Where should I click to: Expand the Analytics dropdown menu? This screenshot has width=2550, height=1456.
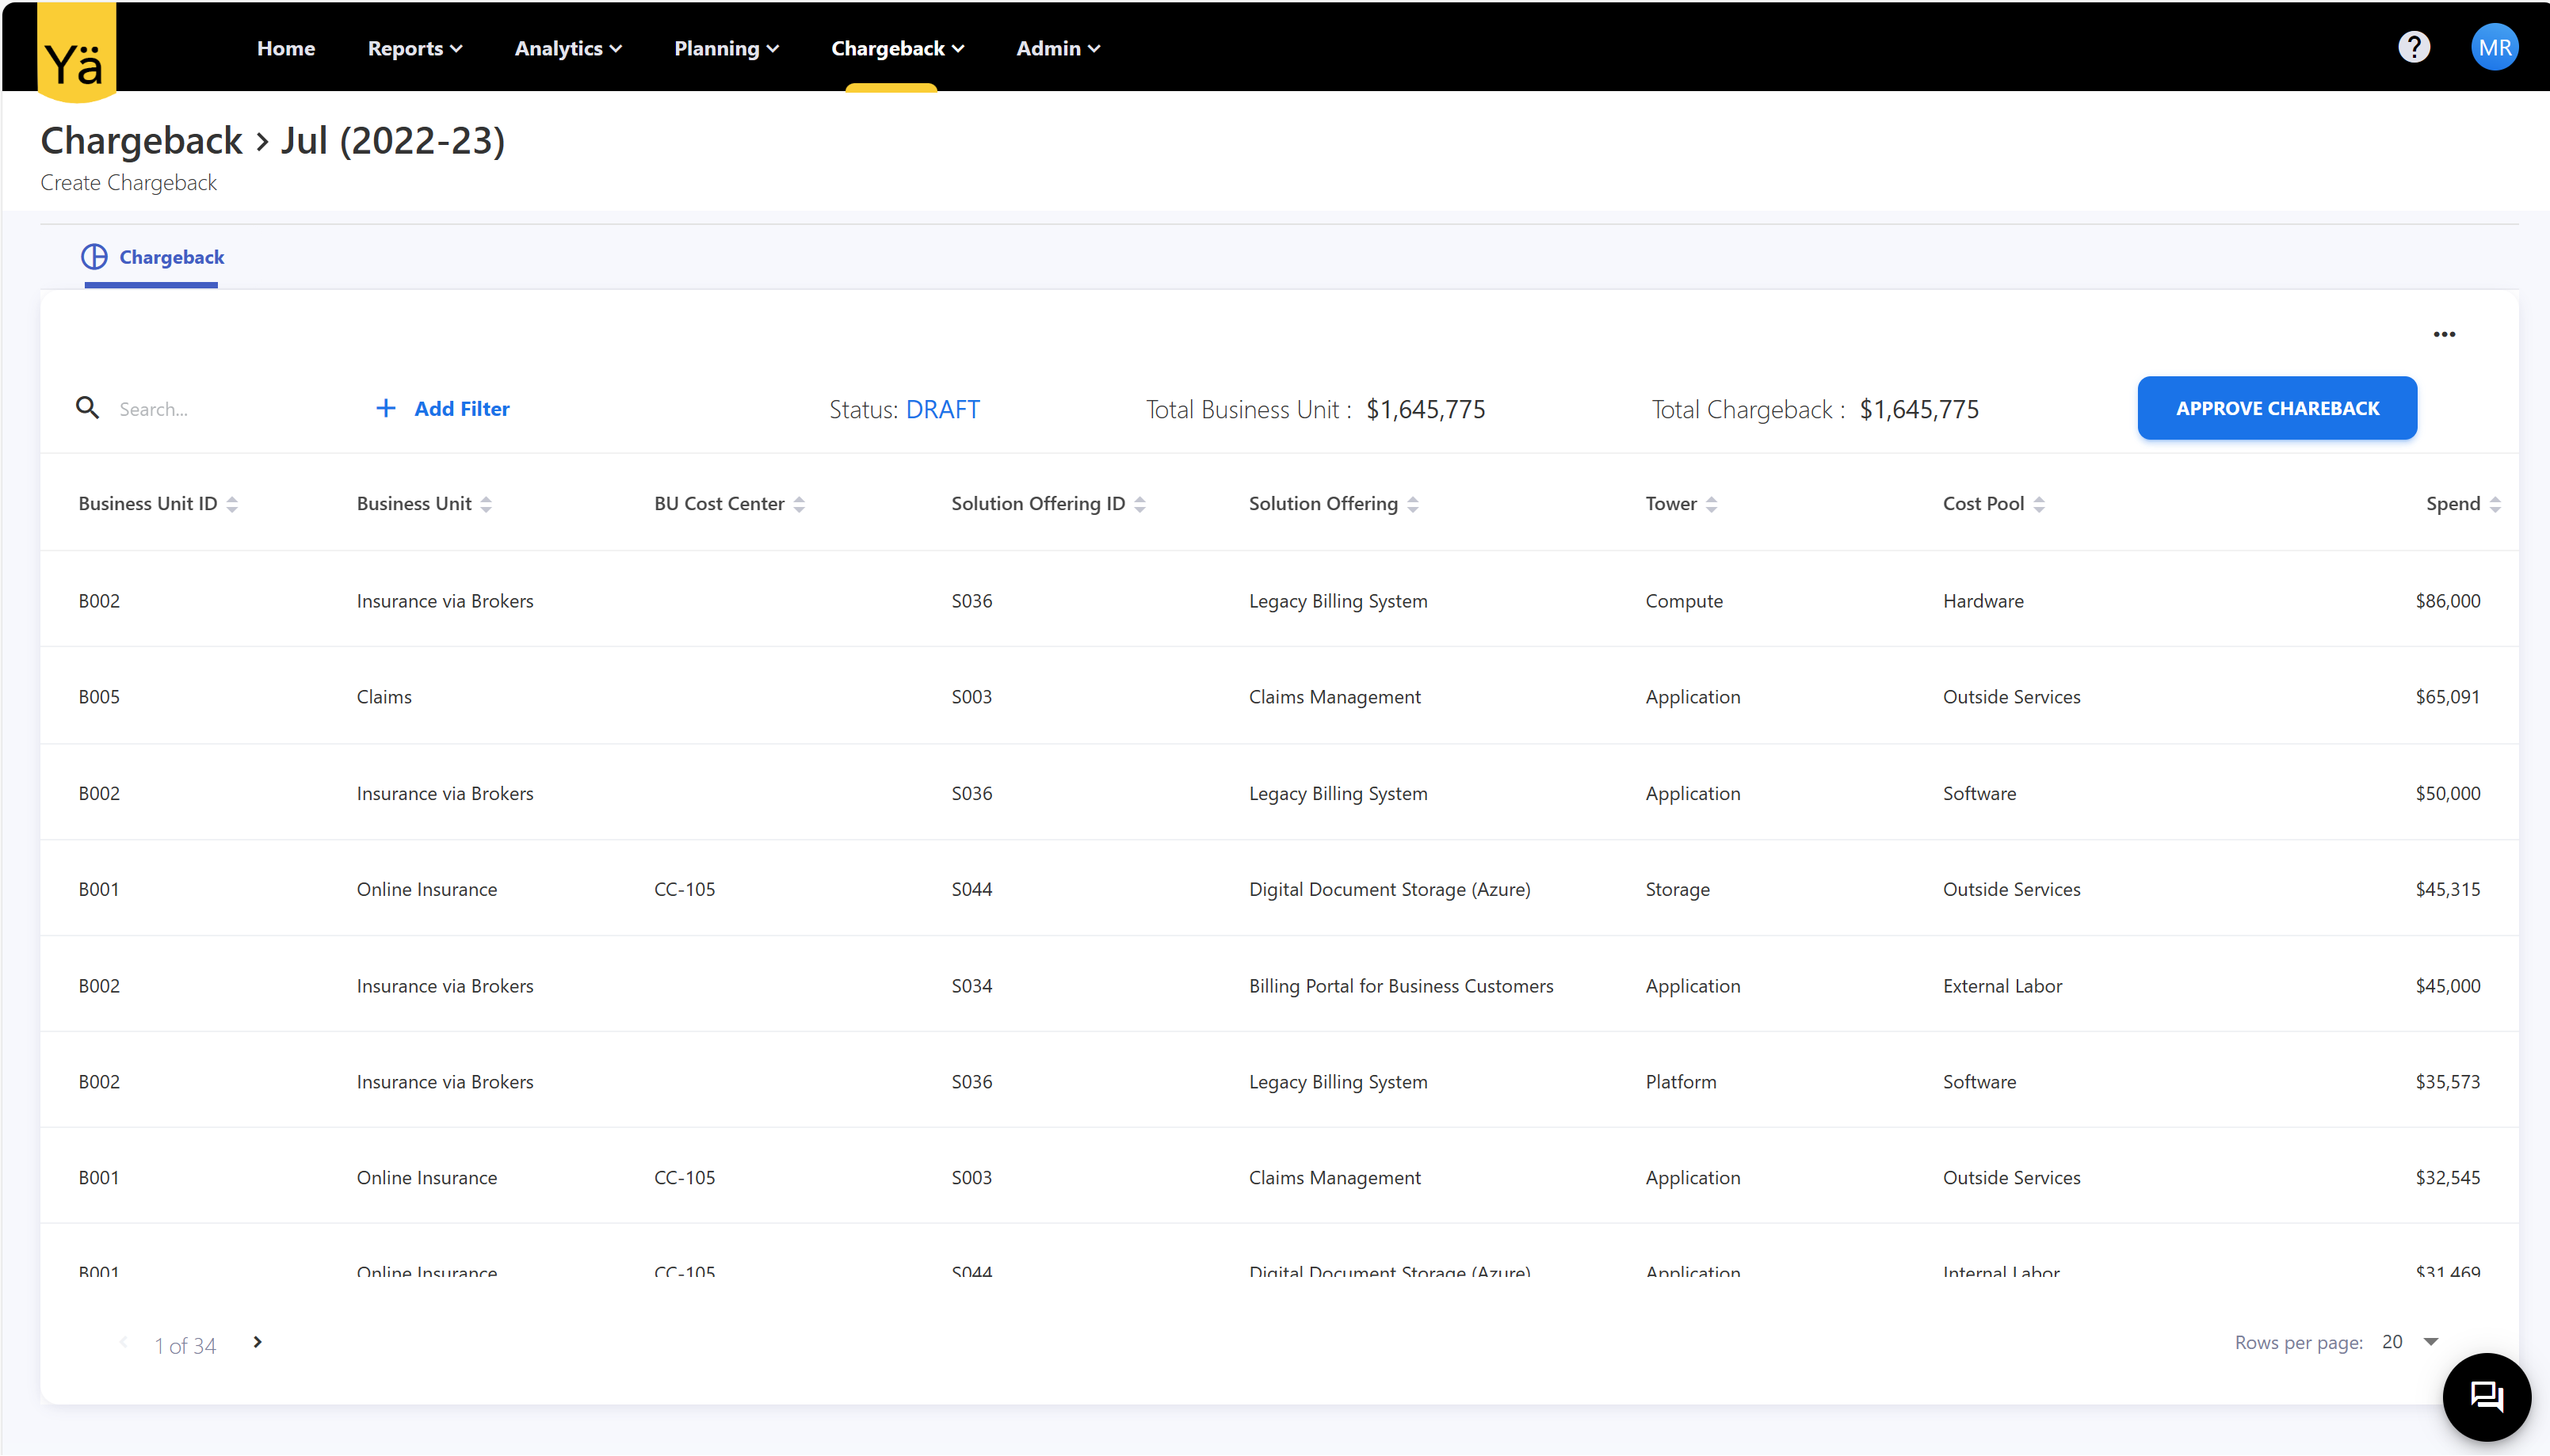pyautogui.click(x=567, y=48)
